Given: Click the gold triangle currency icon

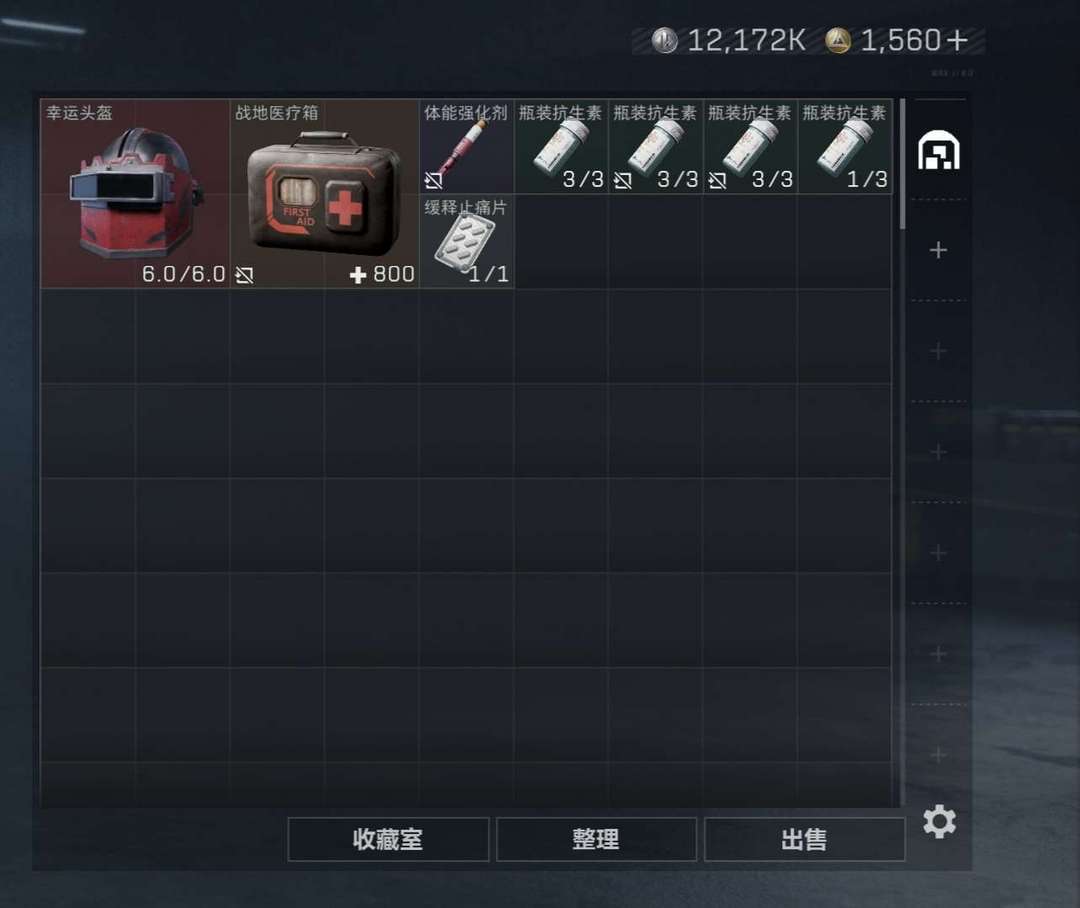Looking at the screenshot, I should pyautogui.click(x=838, y=40).
